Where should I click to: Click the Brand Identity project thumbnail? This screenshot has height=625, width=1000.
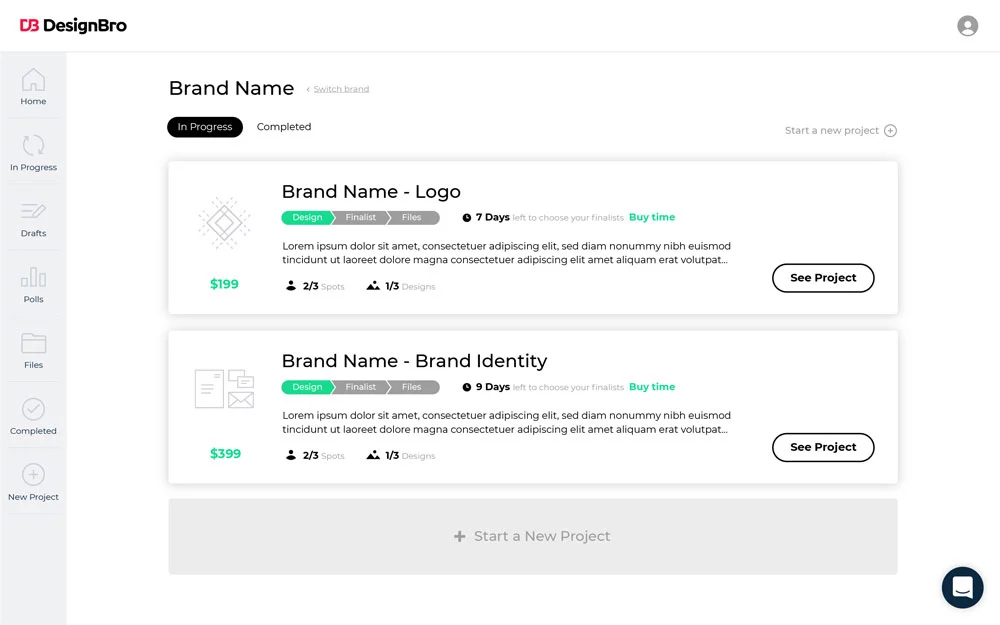(x=224, y=389)
